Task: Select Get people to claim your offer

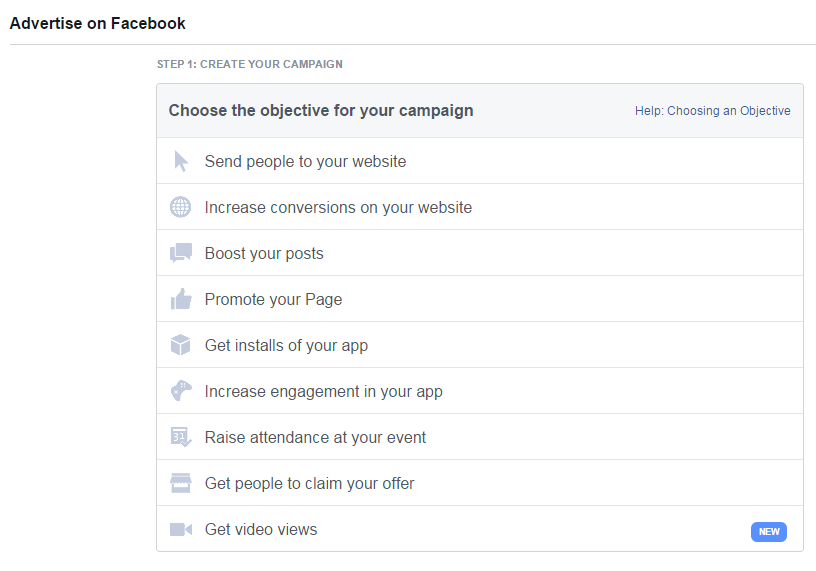Action: (309, 483)
